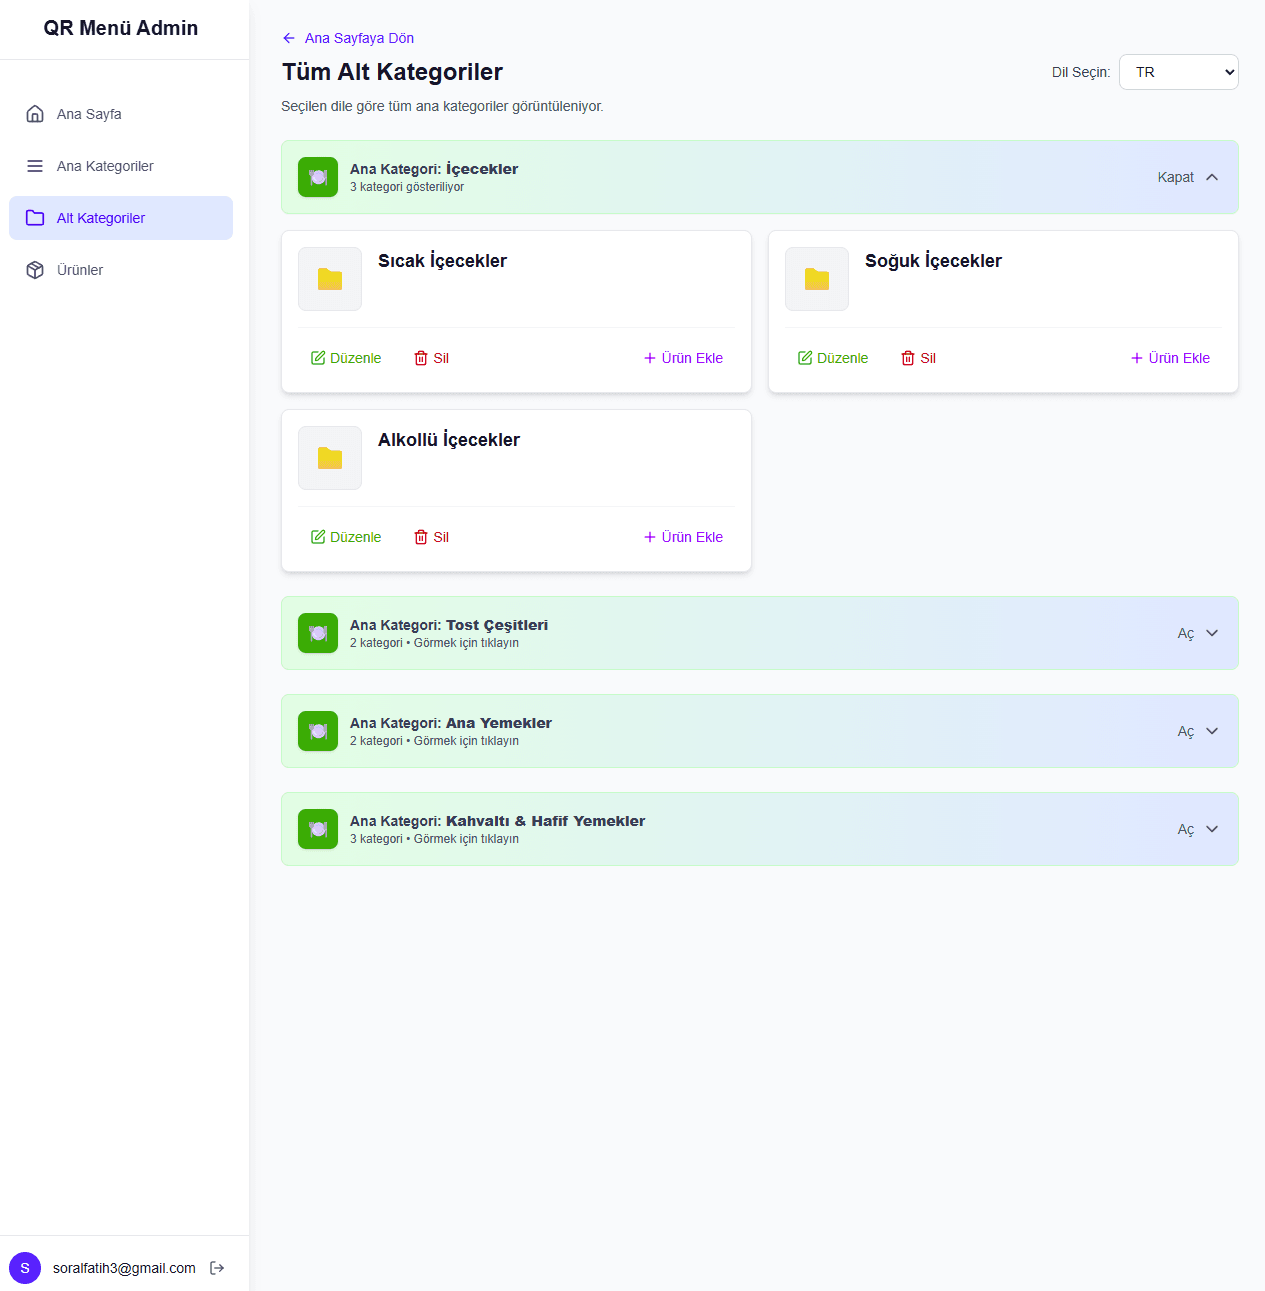
Task: Click the green icon for Tost Çeşitleri
Action: [318, 633]
